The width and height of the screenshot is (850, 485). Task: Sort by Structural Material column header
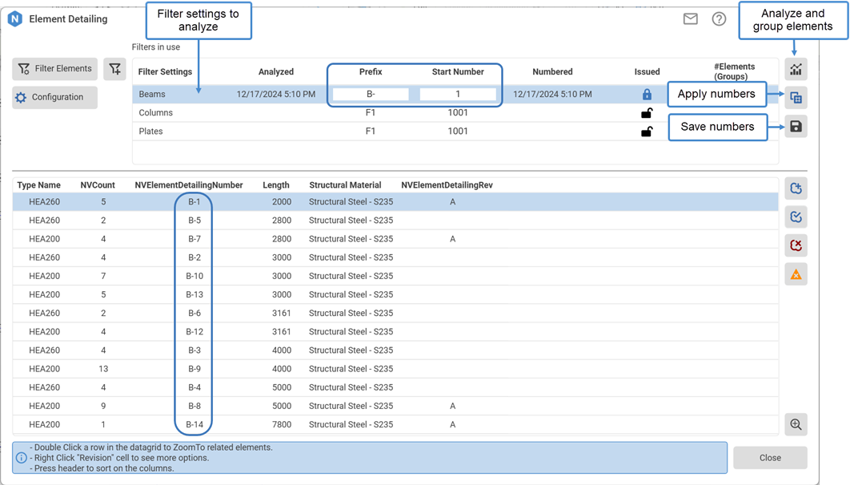coord(345,185)
